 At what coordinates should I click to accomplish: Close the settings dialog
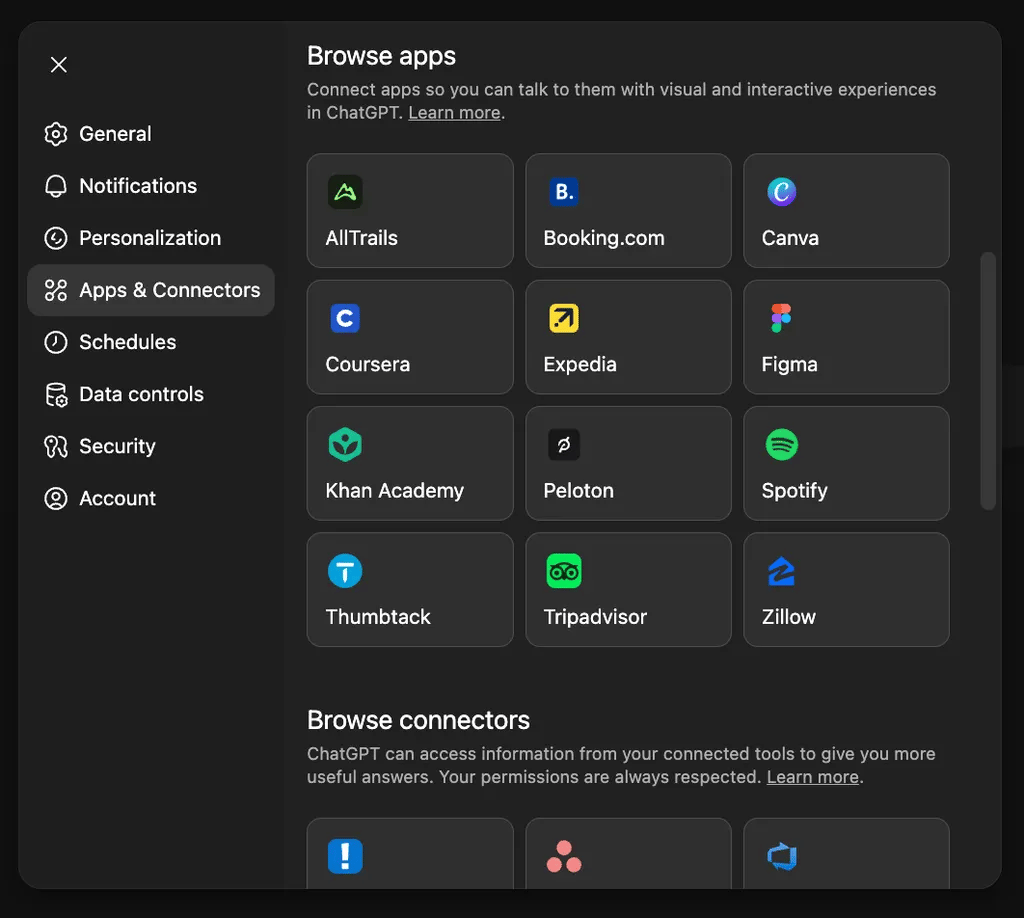pyautogui.click(x=59, y=65)
